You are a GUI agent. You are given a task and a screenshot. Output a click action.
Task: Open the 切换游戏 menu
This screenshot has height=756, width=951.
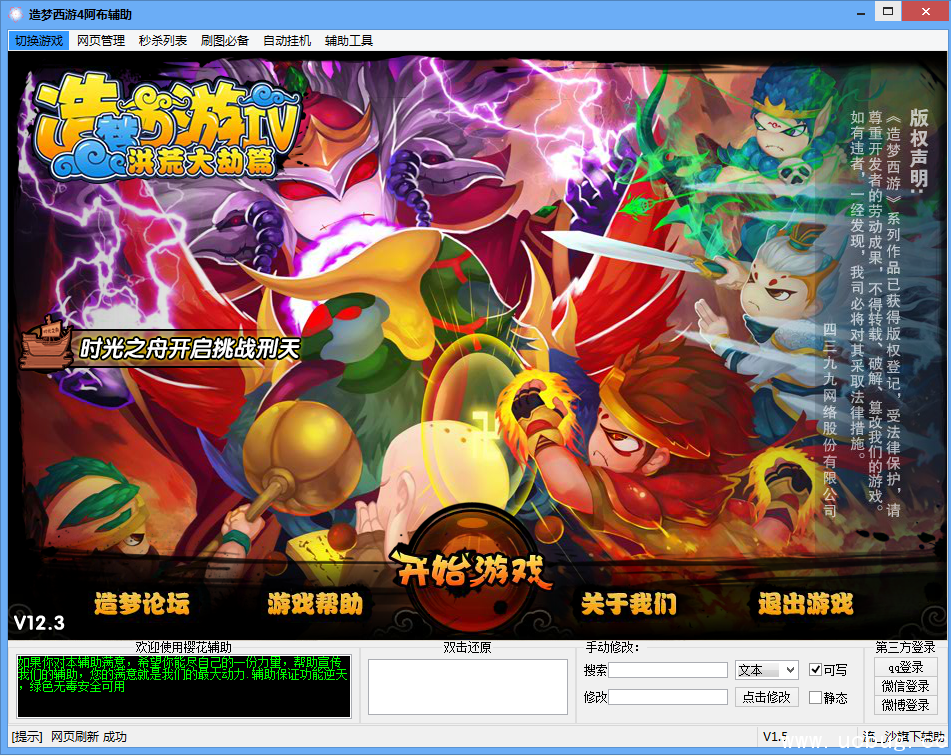pos(39,41)
